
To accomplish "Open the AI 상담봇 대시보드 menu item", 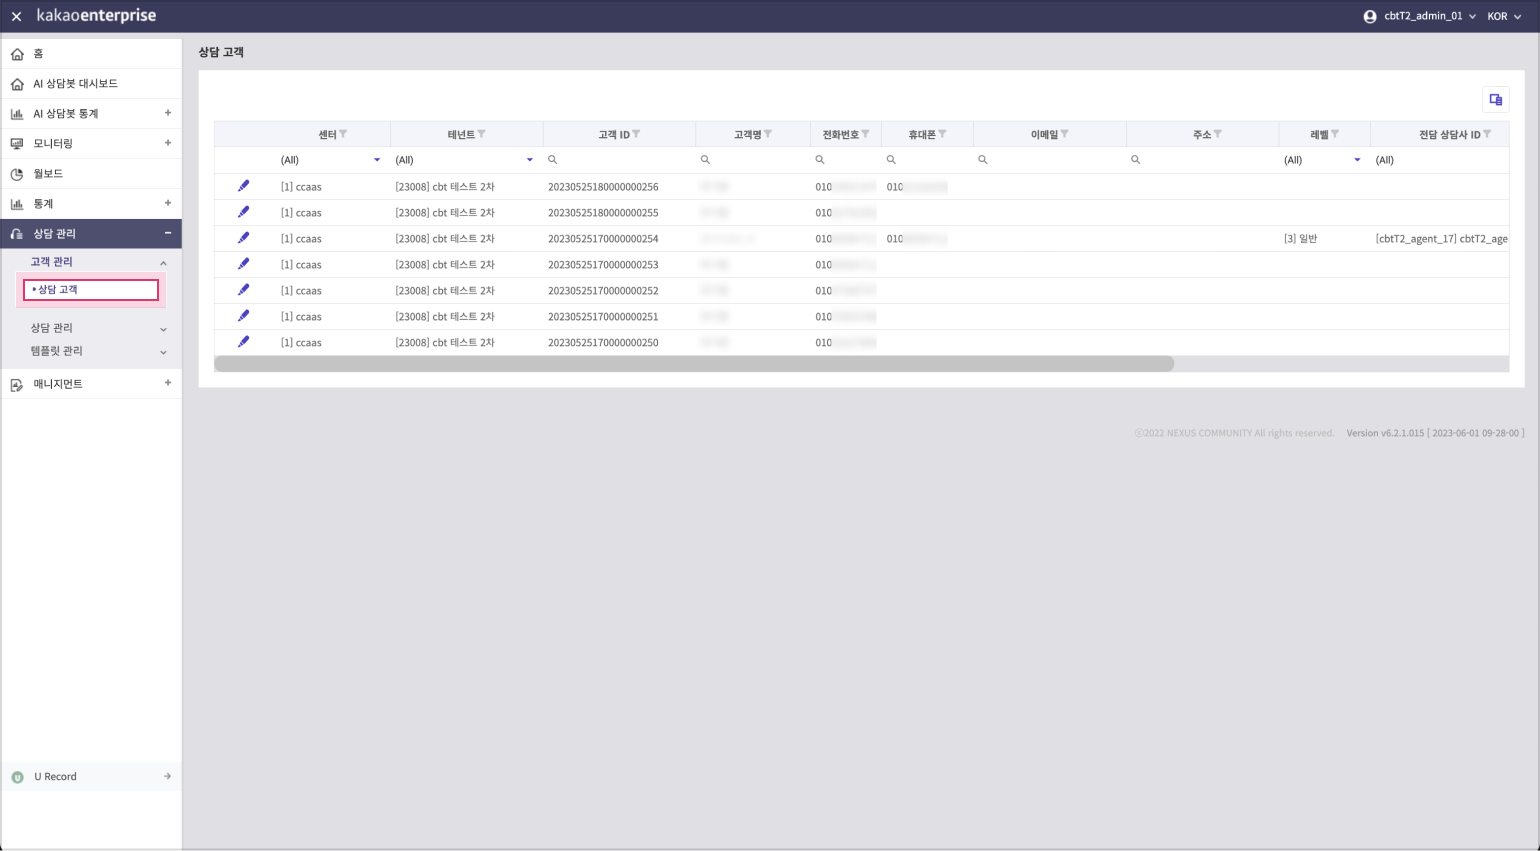I will point(75,84).
